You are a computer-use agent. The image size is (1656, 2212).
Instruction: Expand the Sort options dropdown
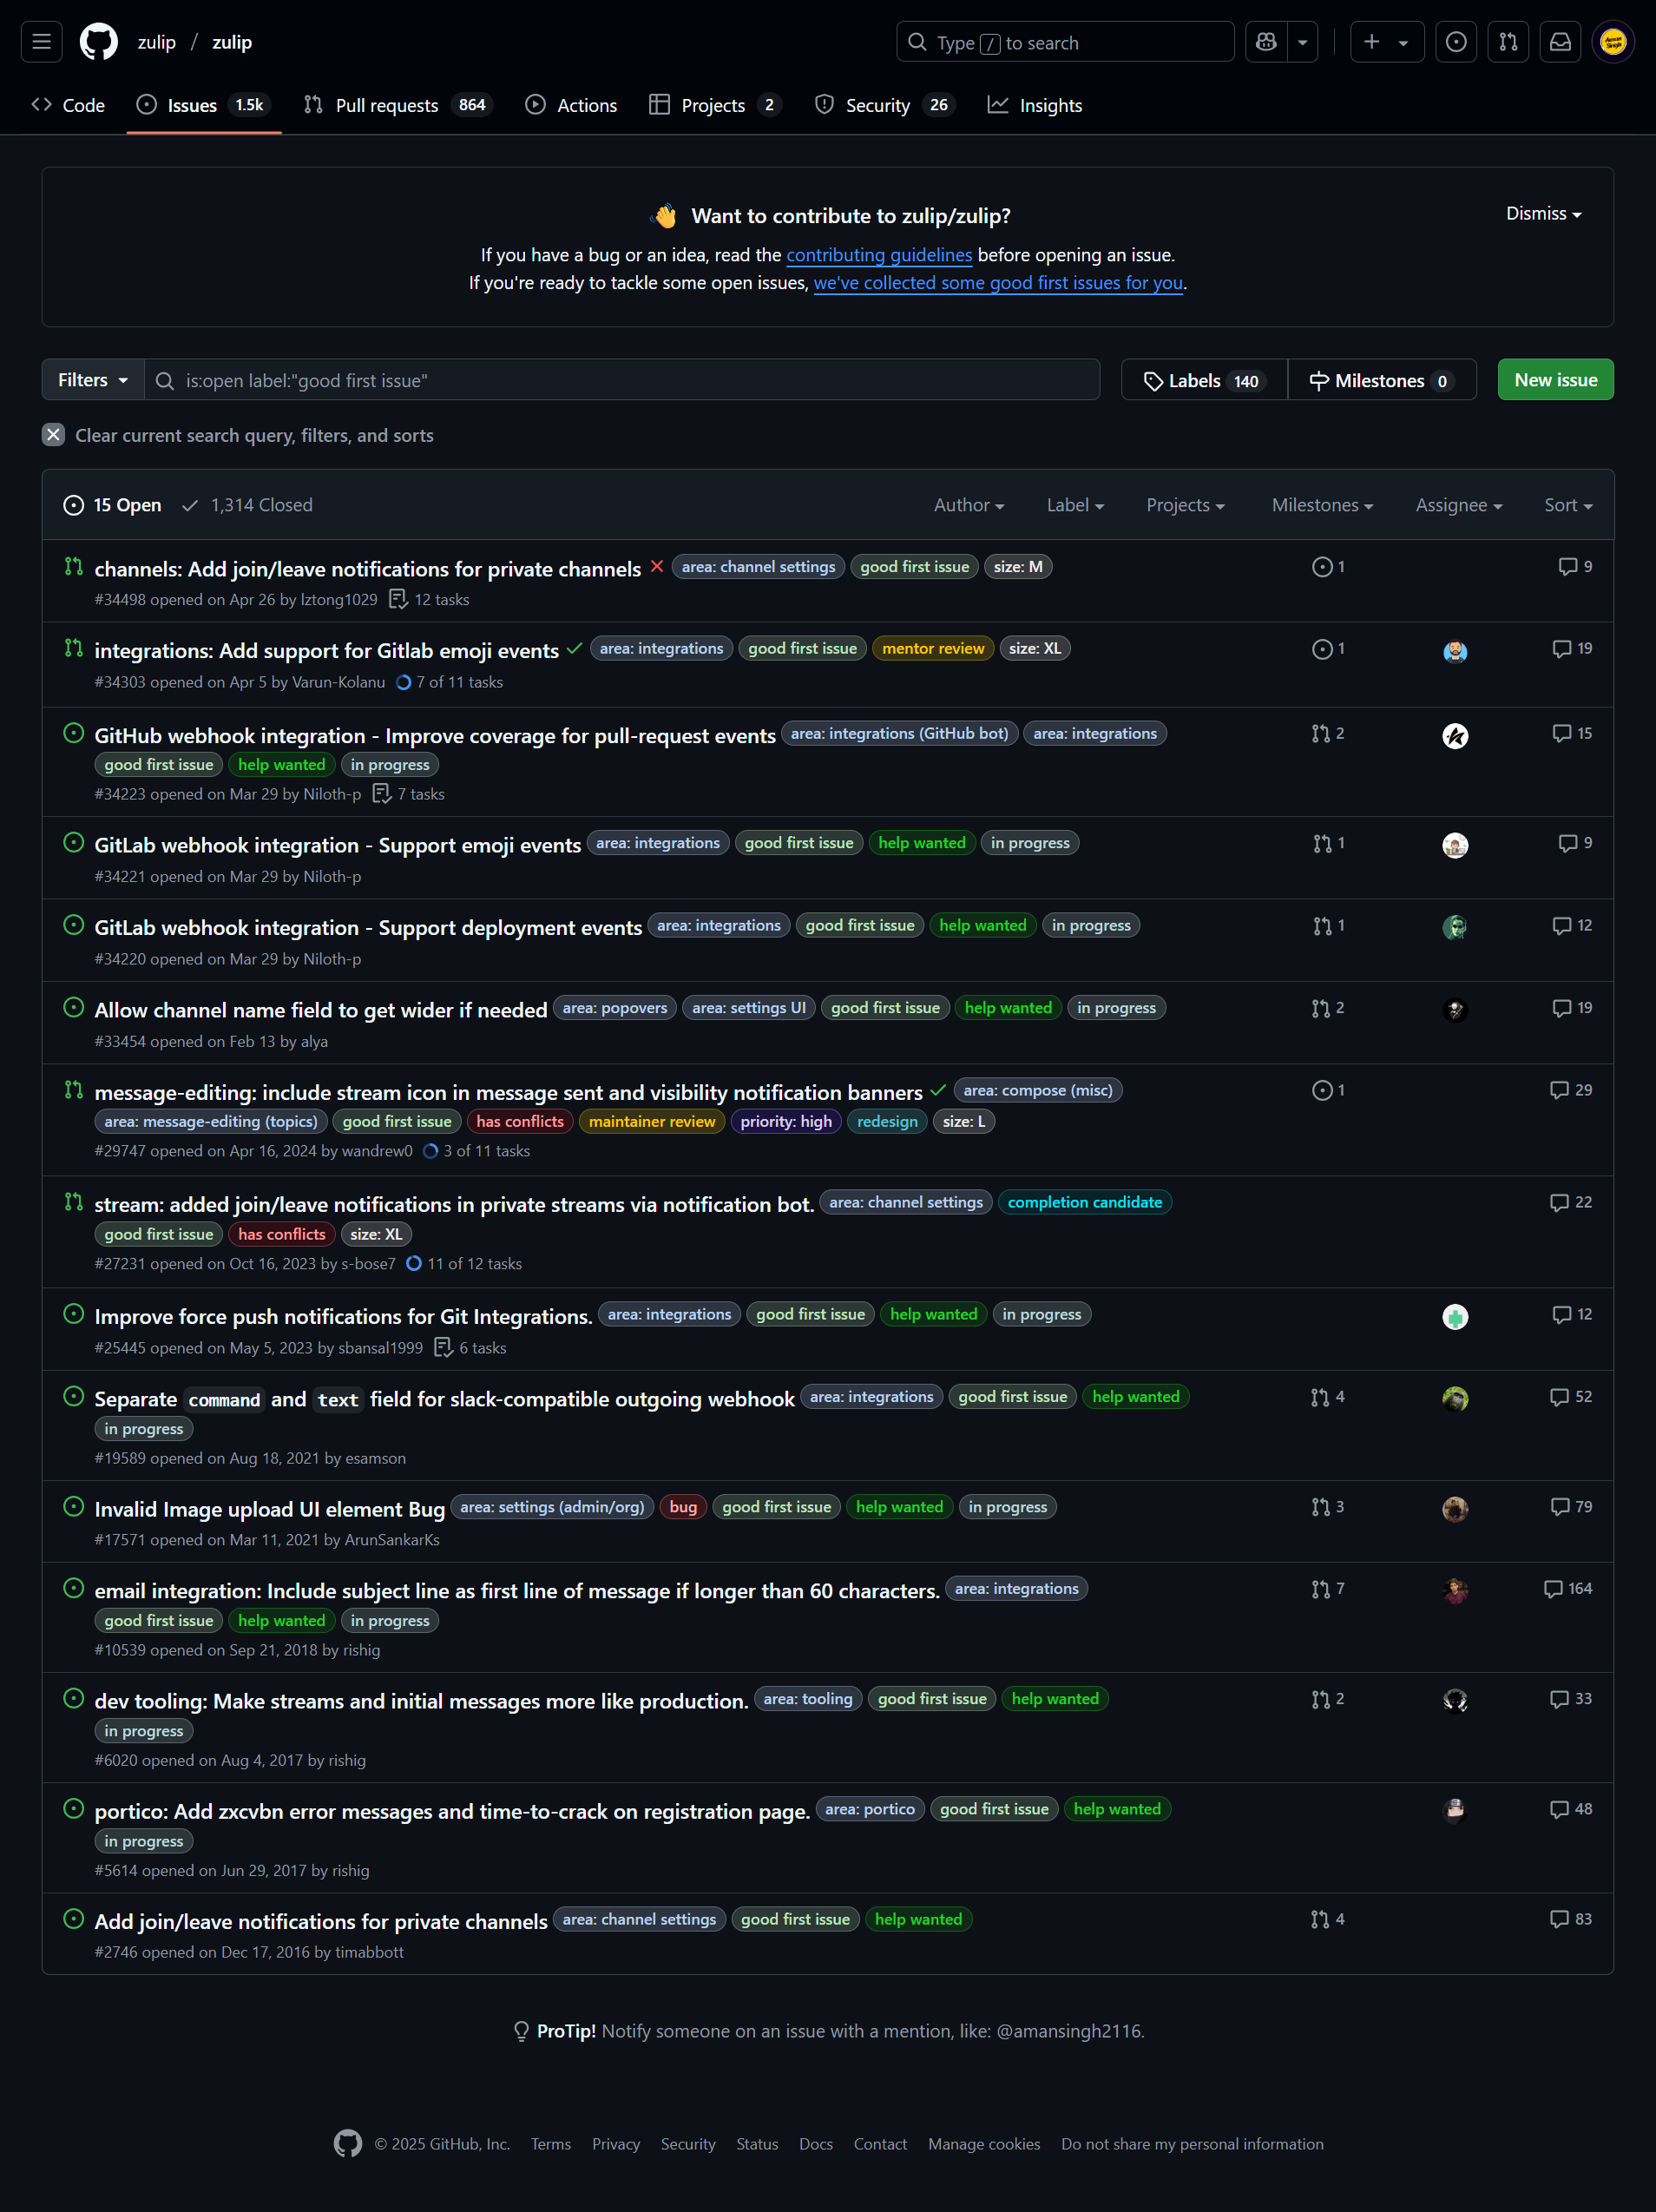[1566, 505]
